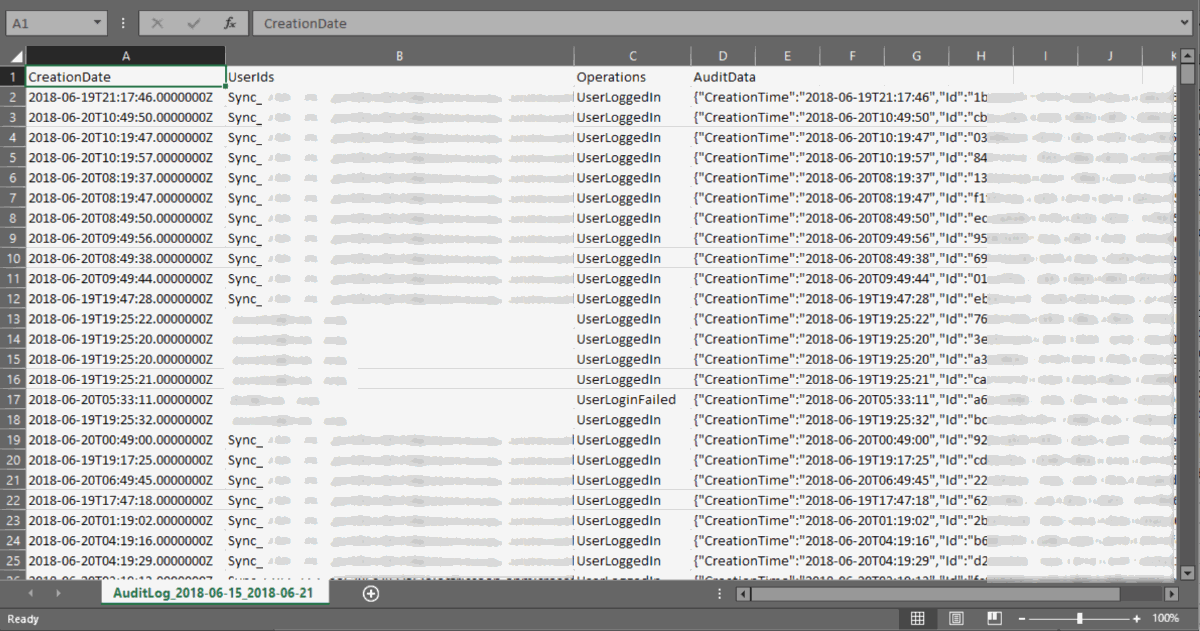Switch to Normal view icon
The width and height of the screenshot is (1200, 631).
tap(917, 619)
